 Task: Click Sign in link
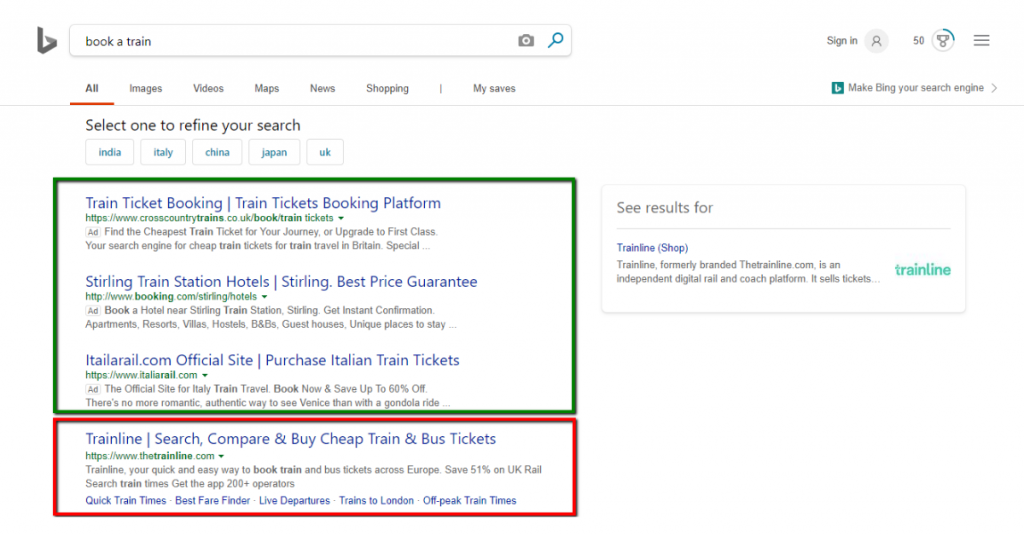point(842,40)
